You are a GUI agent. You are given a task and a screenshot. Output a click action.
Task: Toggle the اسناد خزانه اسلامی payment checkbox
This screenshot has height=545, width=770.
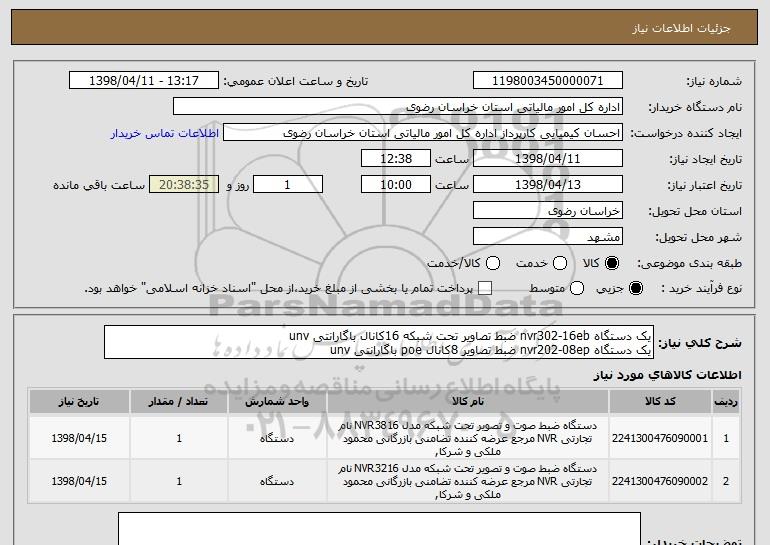[x=485, y=289]
